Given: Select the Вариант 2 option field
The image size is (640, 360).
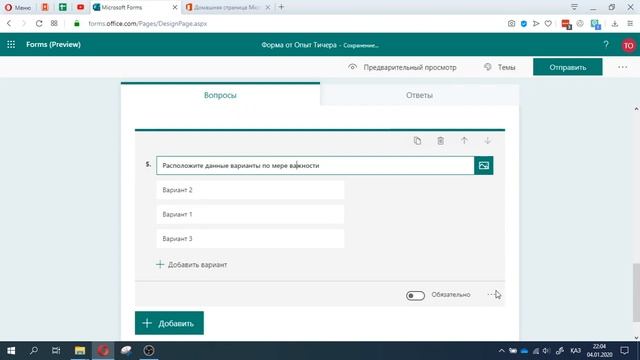Looking at the screenshot, I should click(x=250, y=190).
